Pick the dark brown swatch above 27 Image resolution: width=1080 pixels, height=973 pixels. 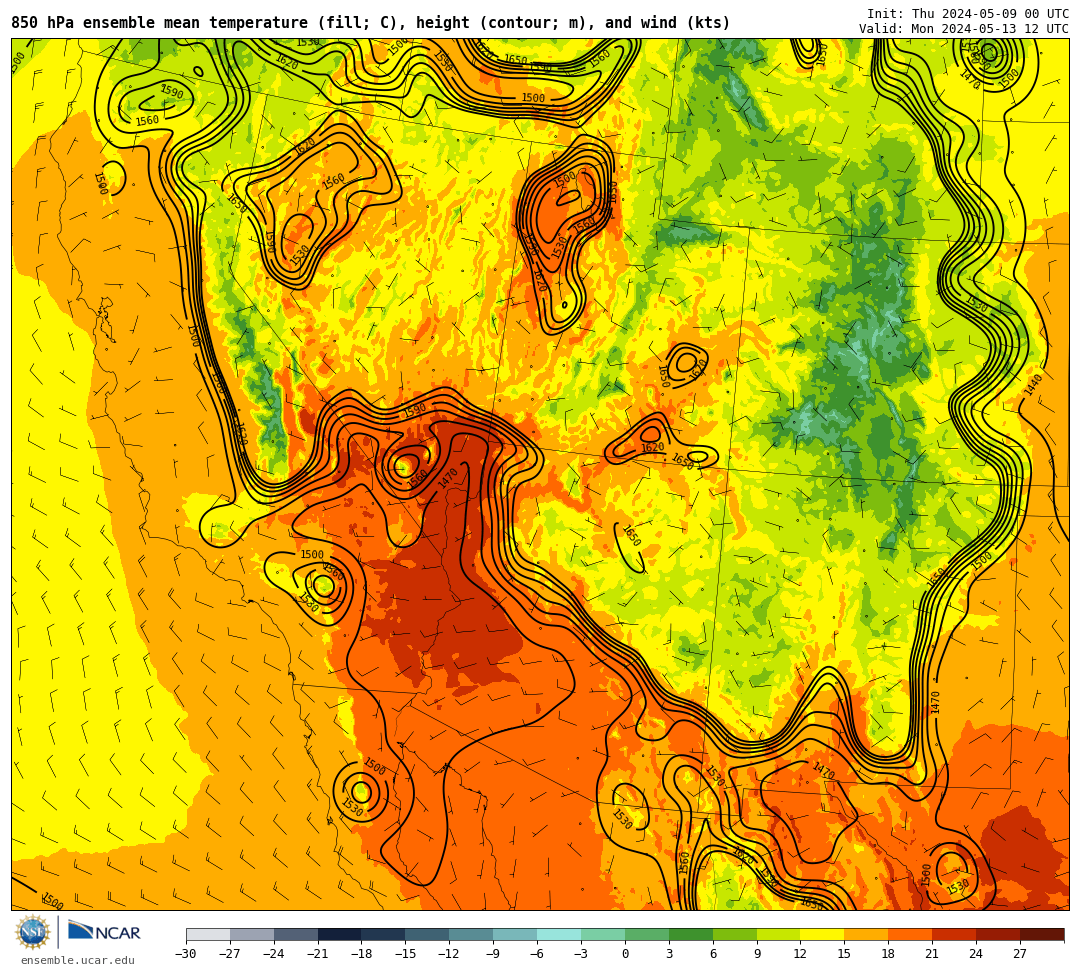[1042, 934]
